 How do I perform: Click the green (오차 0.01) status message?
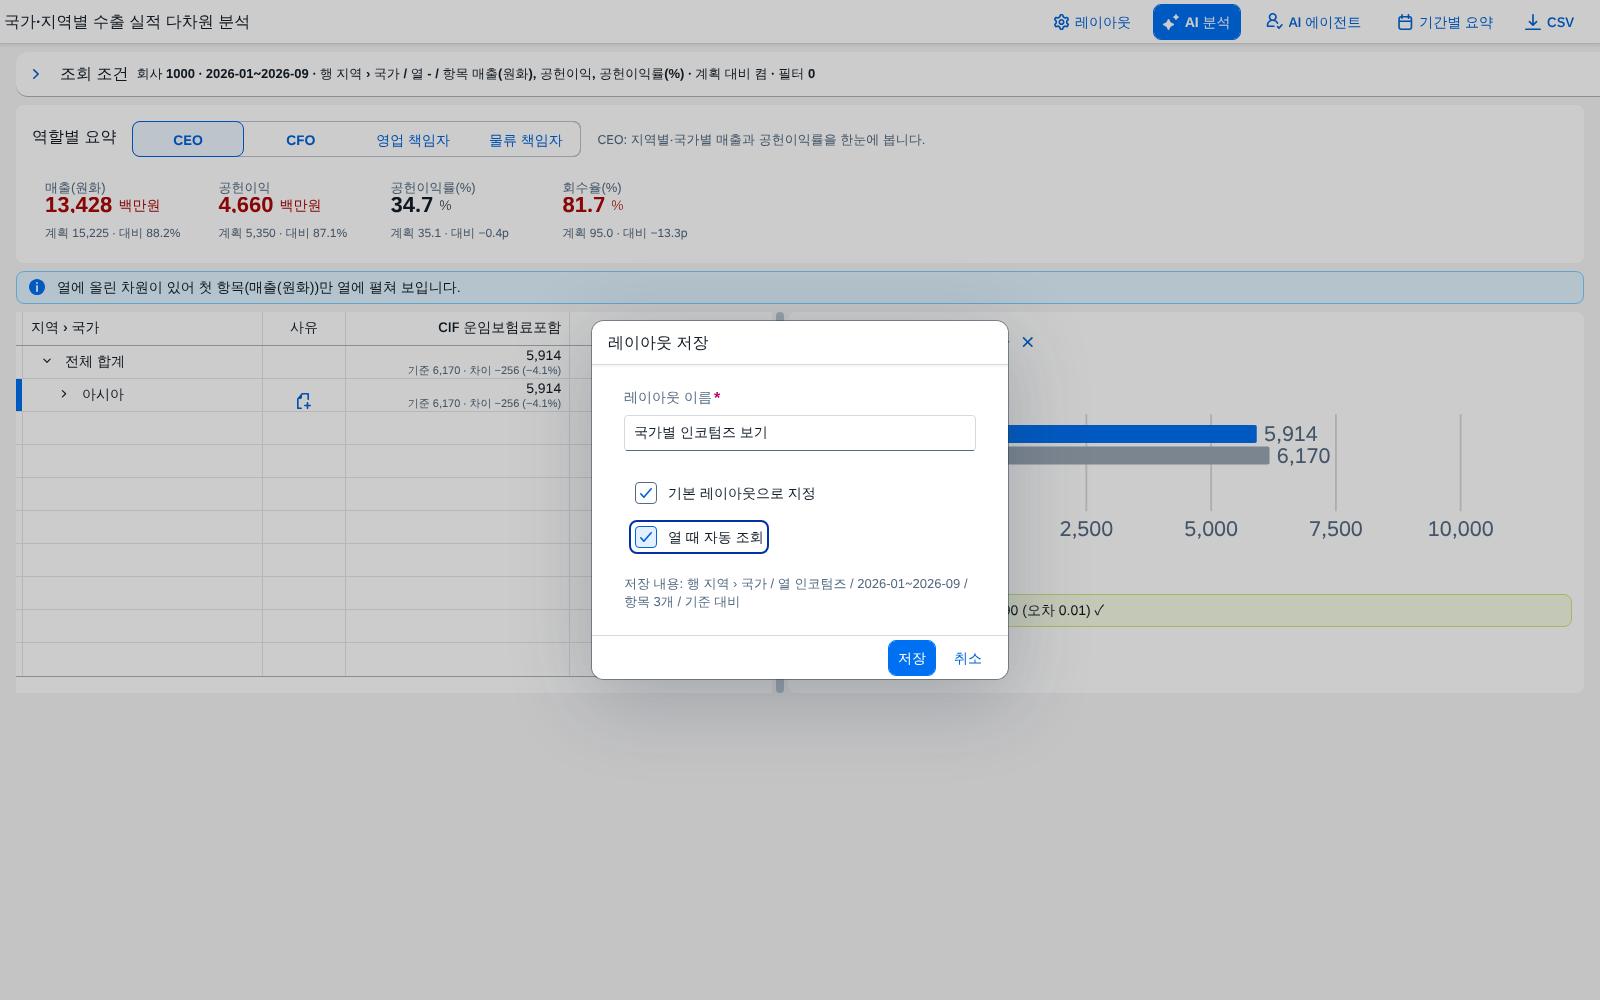pos(1290,610)
